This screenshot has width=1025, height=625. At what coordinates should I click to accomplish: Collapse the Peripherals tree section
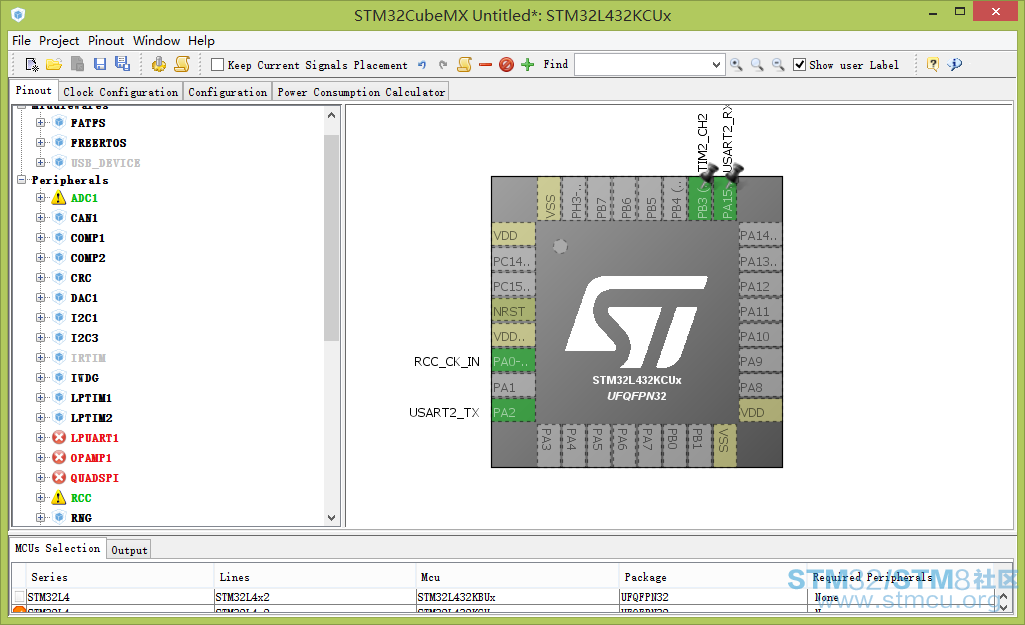point(22,179)
